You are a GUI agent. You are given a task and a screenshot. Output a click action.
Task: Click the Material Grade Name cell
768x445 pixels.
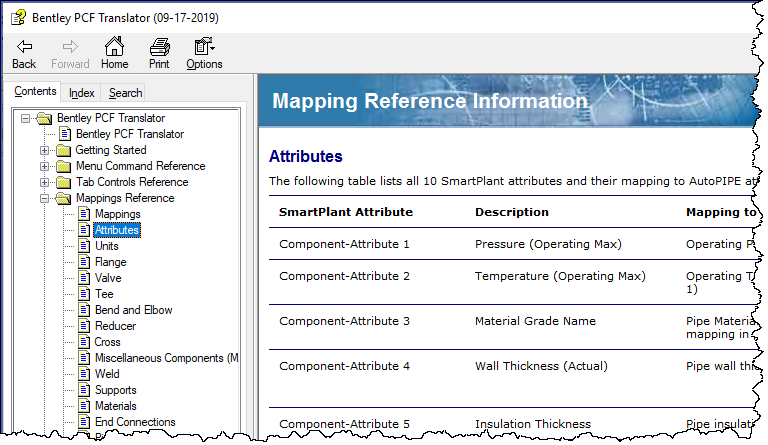535,321
